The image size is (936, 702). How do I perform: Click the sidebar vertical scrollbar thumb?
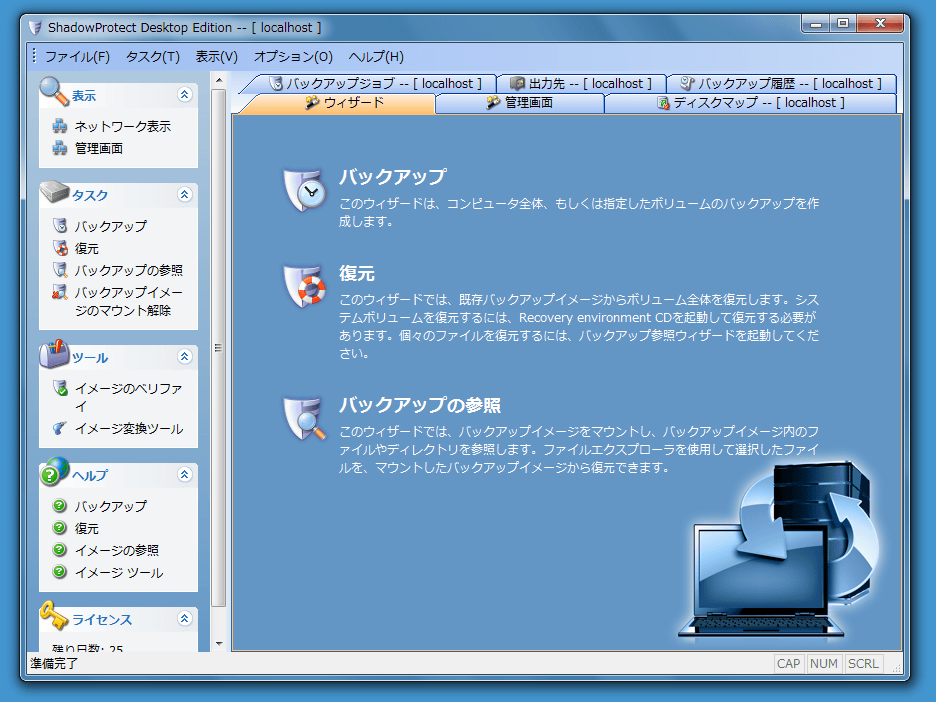(x=219, y=347)
